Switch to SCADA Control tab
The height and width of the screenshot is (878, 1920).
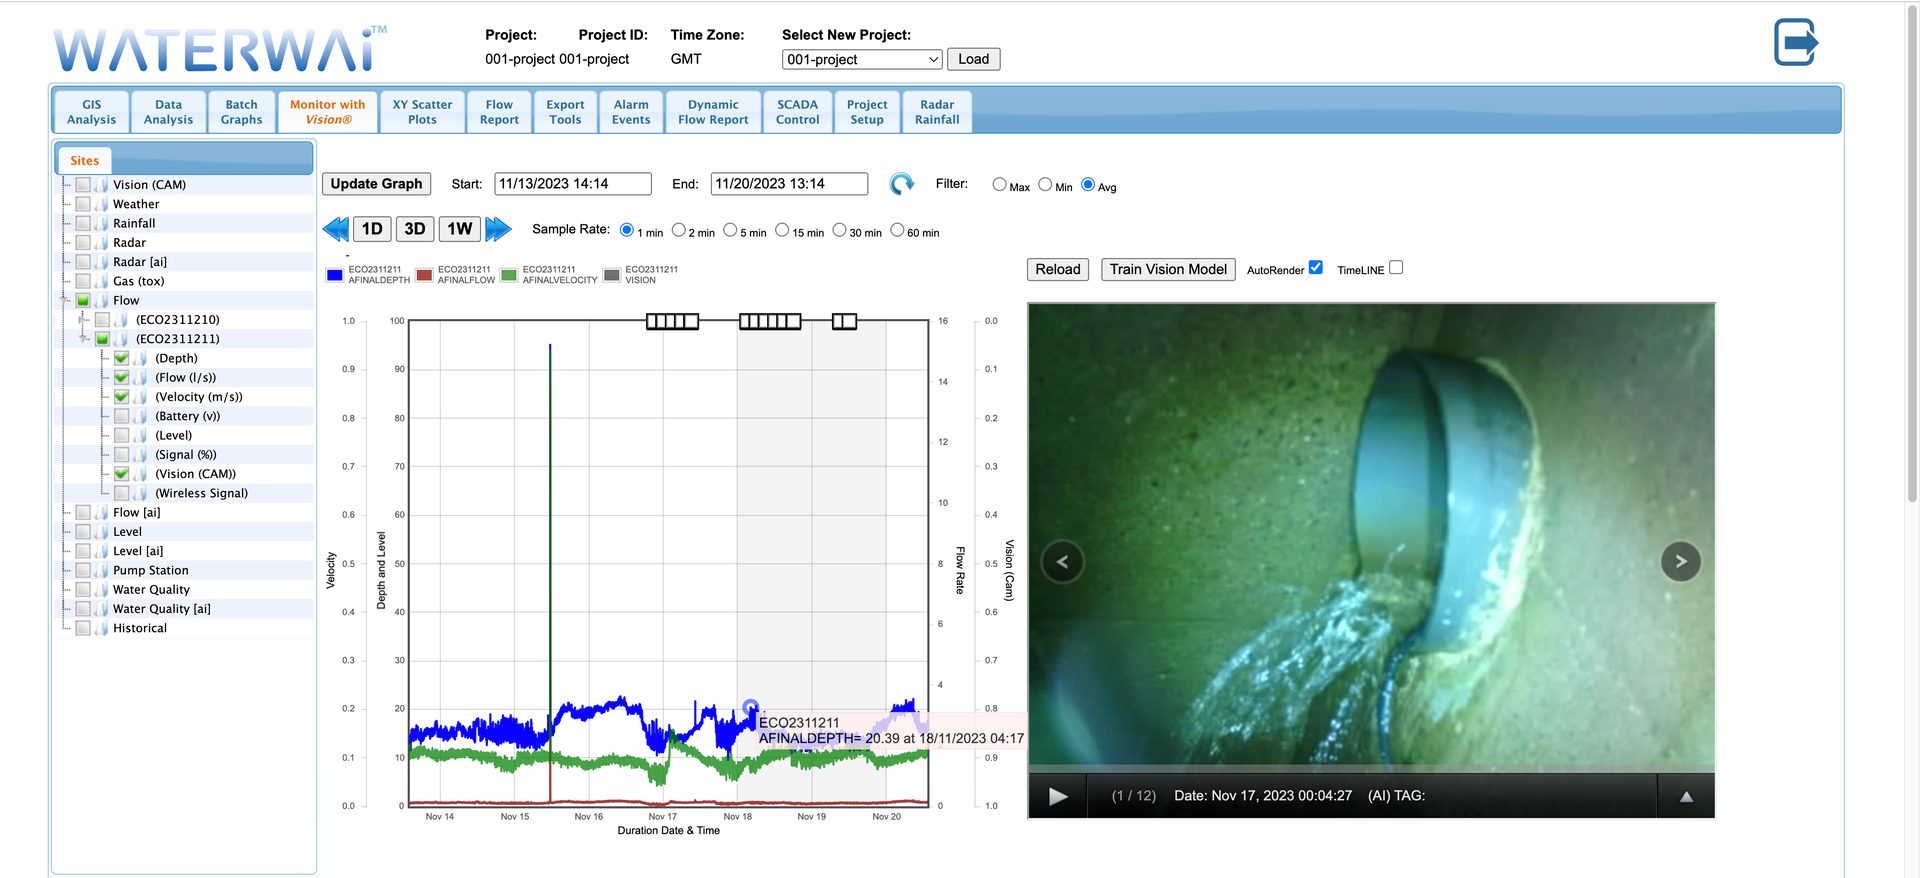point(797,112)
